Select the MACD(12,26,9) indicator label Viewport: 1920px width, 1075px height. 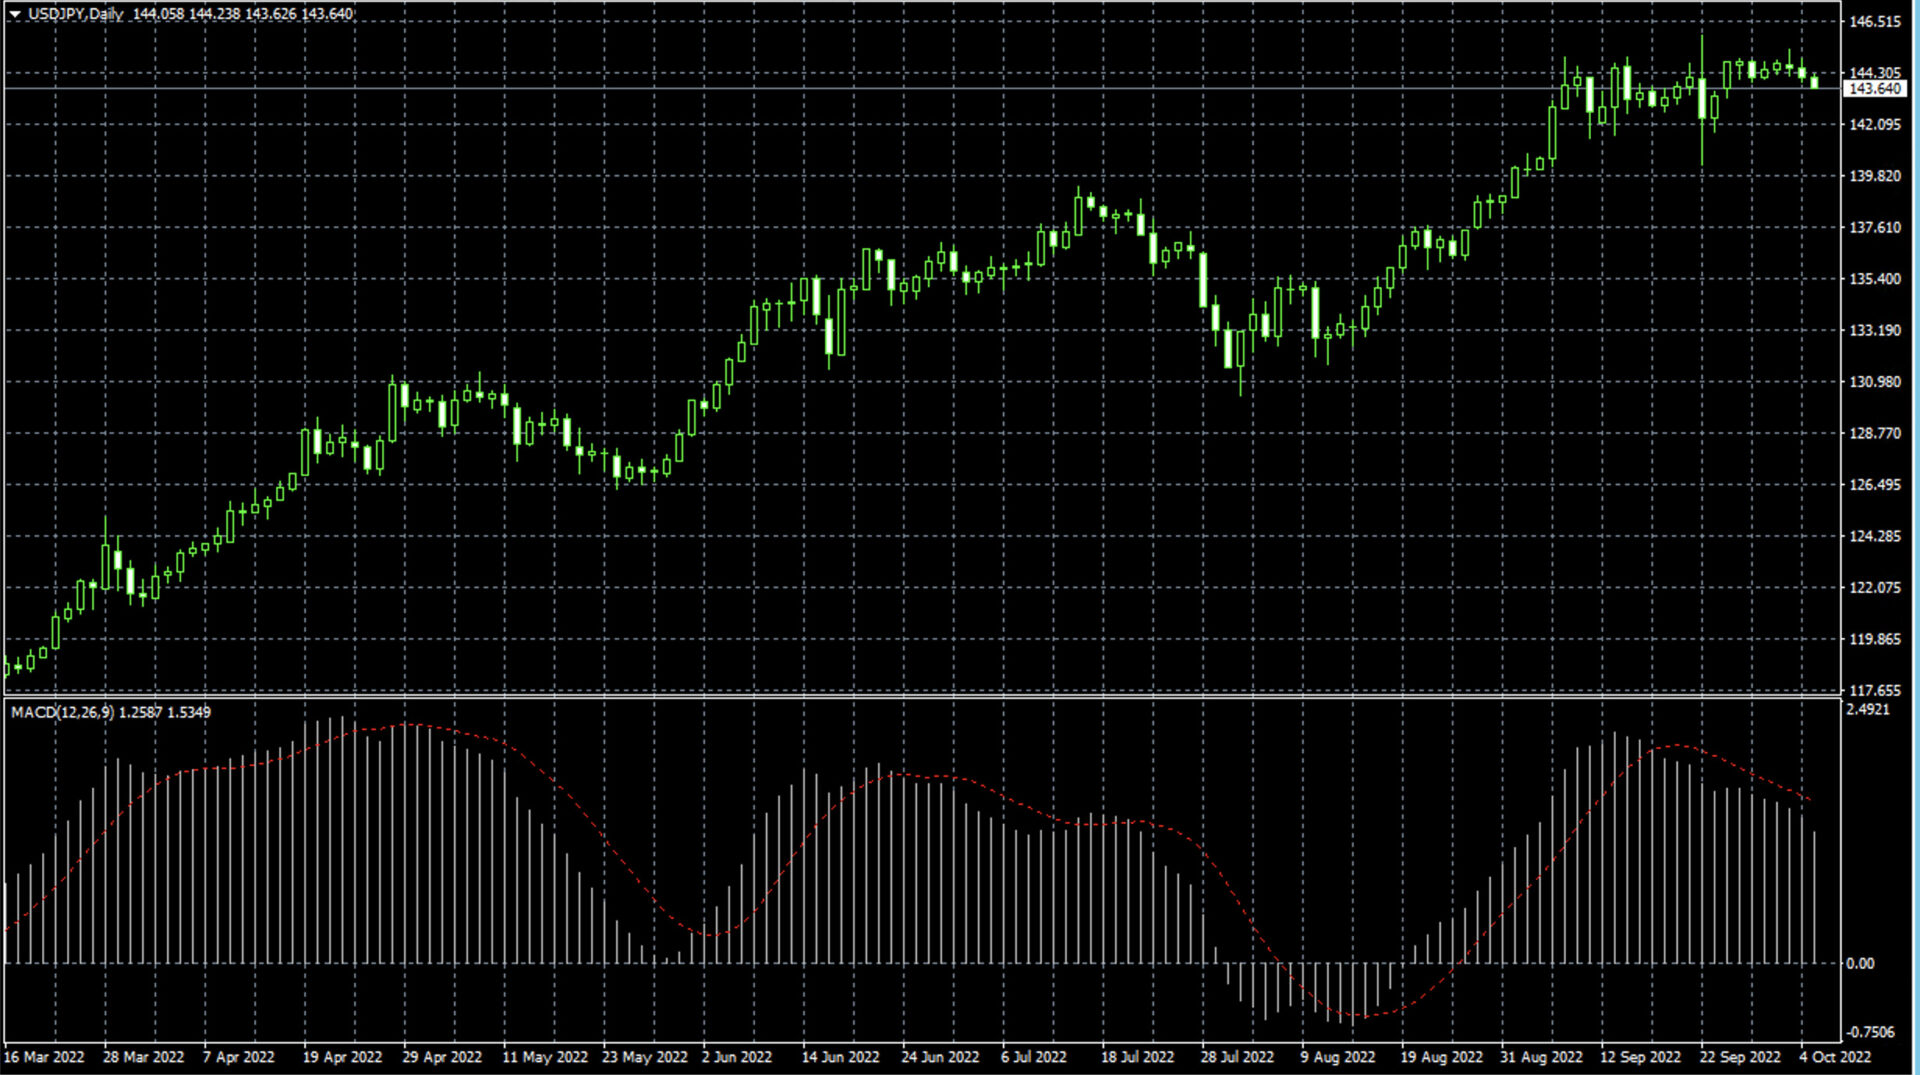(62, 712)
